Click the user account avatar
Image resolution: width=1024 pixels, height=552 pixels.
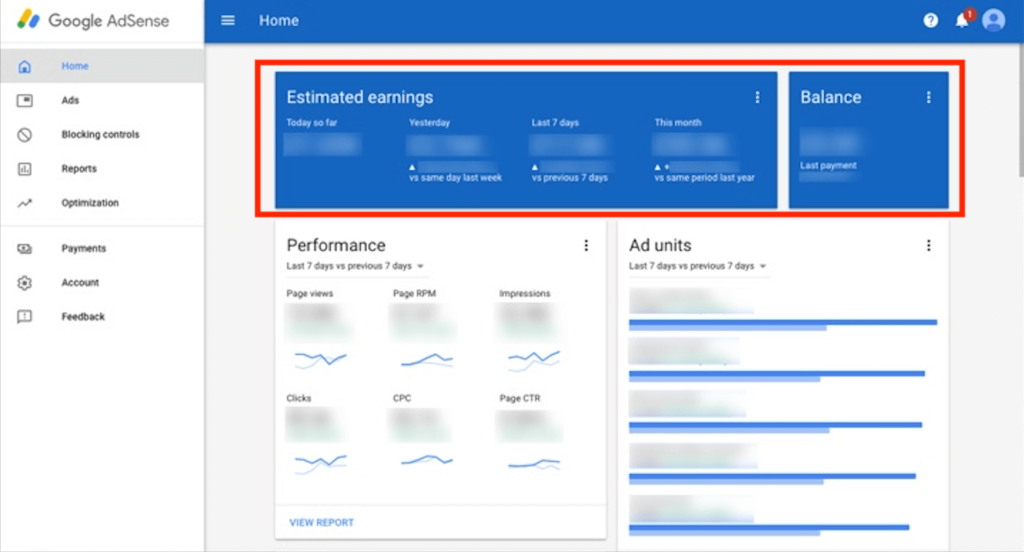(993, 20)
